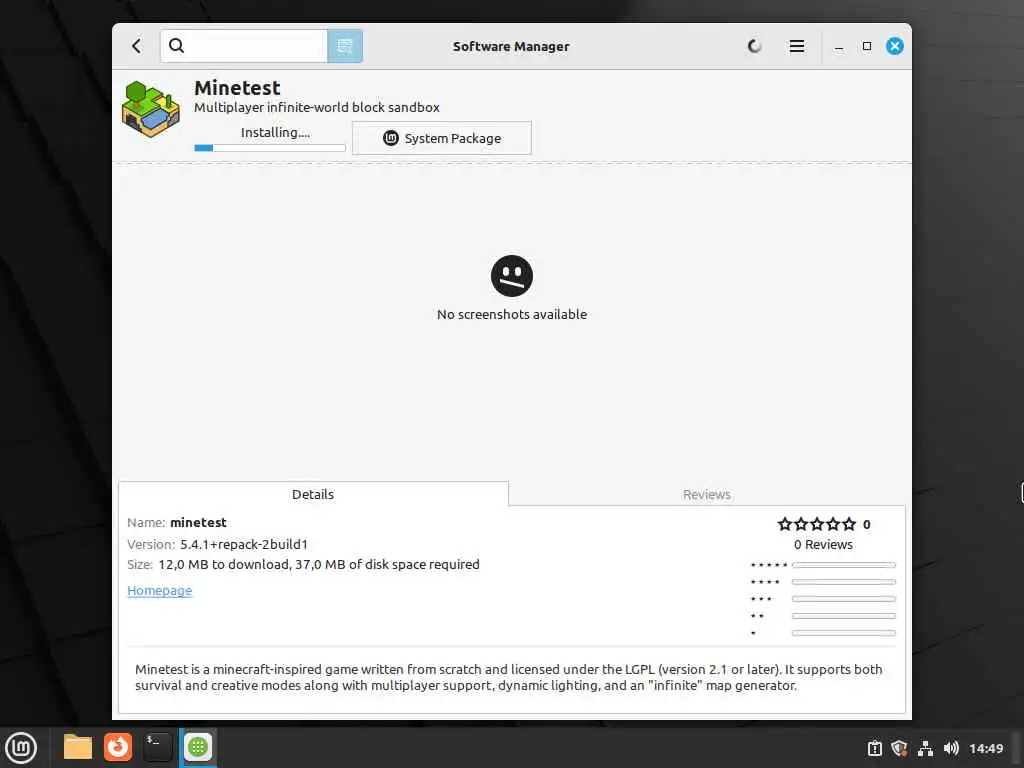1024x768 pixels.
Task: Click the installing progress bar
Action: point(270,148)
